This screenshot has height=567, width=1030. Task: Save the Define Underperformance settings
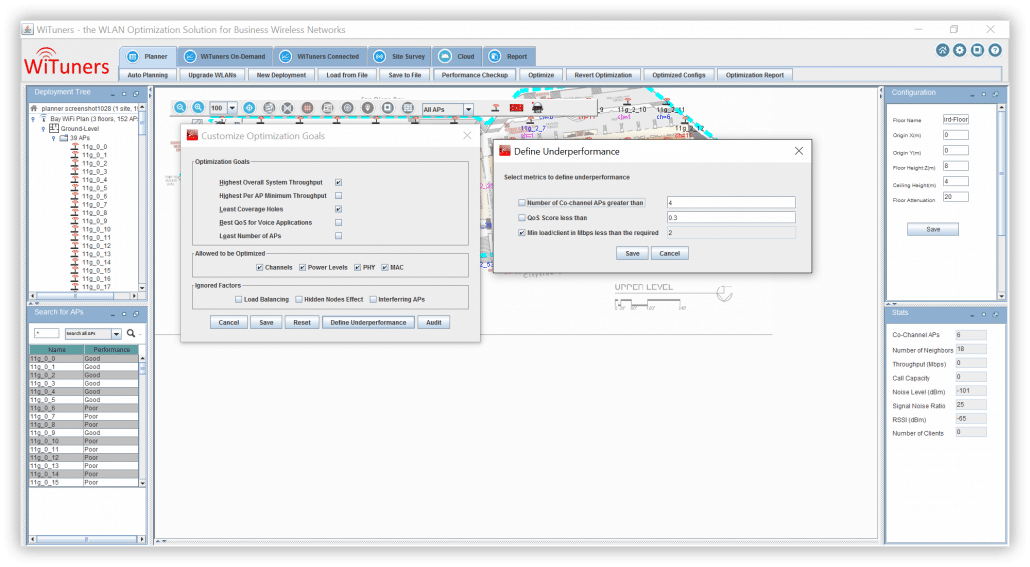[633, 254]
